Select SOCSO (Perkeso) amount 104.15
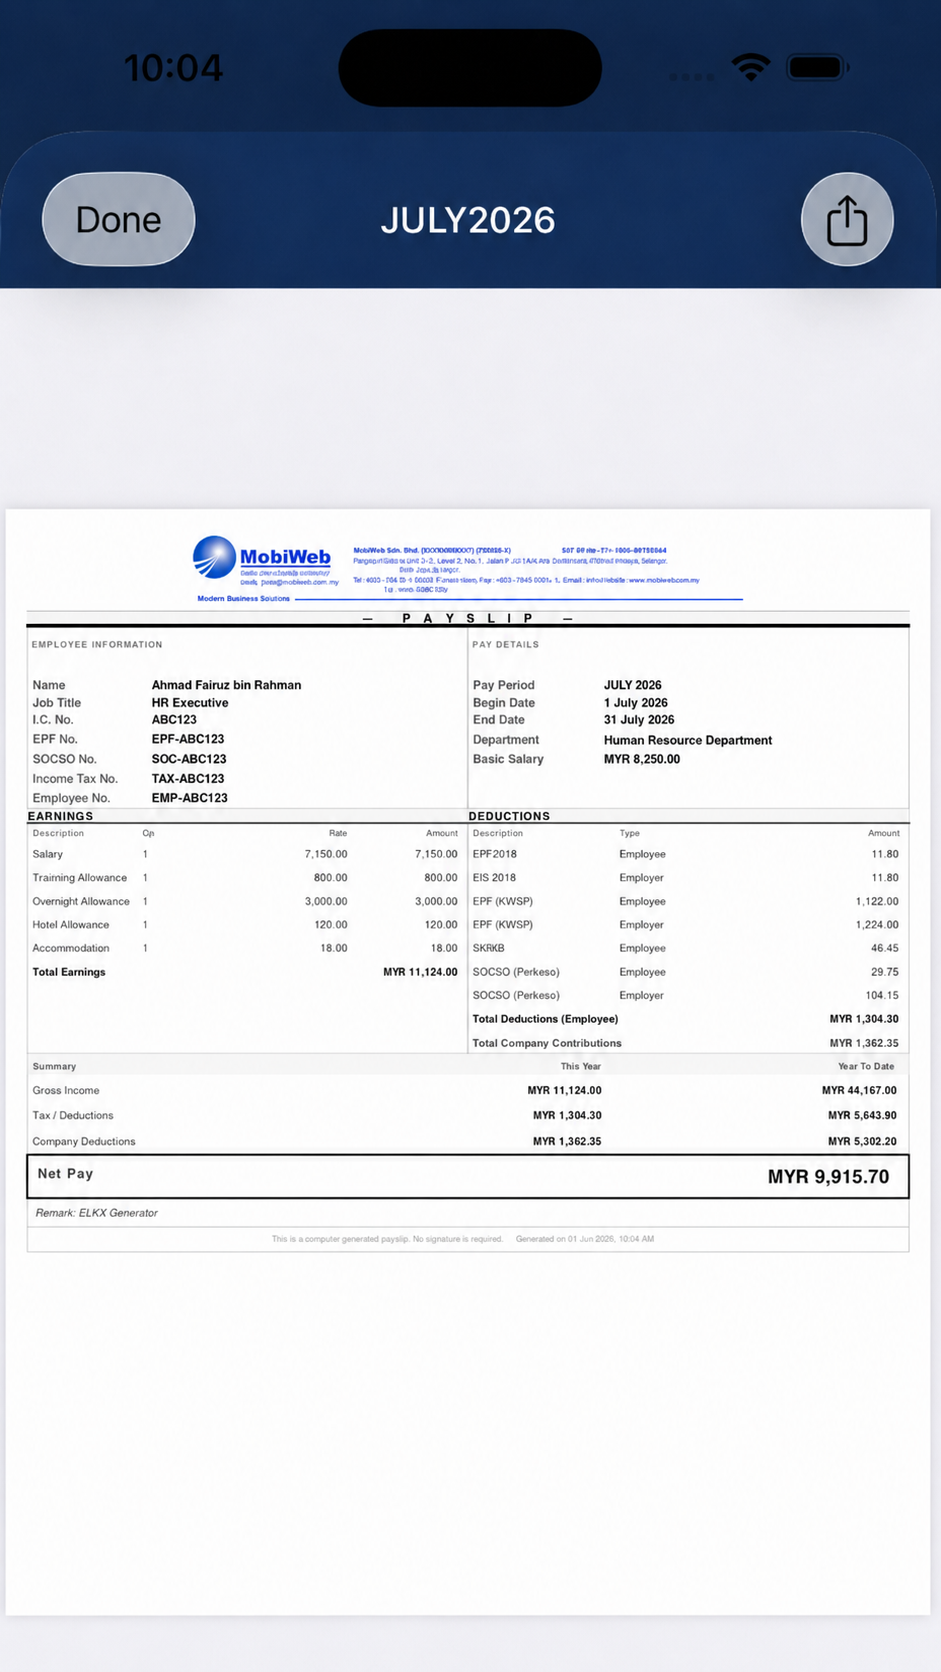The height and width of the screenshot is (1672, 941). pos(882,996)
